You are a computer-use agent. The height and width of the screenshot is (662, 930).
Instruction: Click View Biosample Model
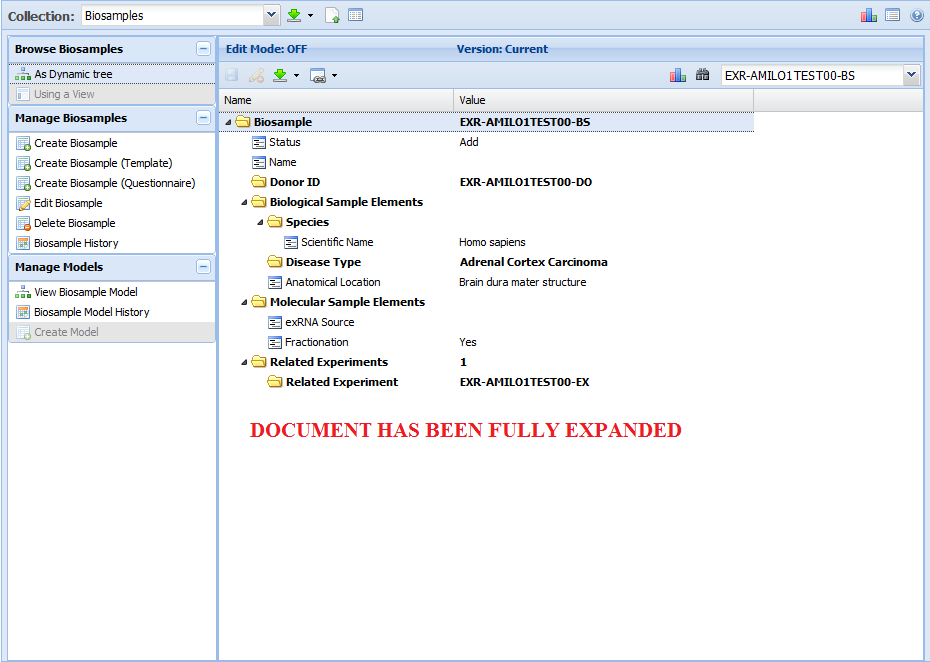point(85,292)
